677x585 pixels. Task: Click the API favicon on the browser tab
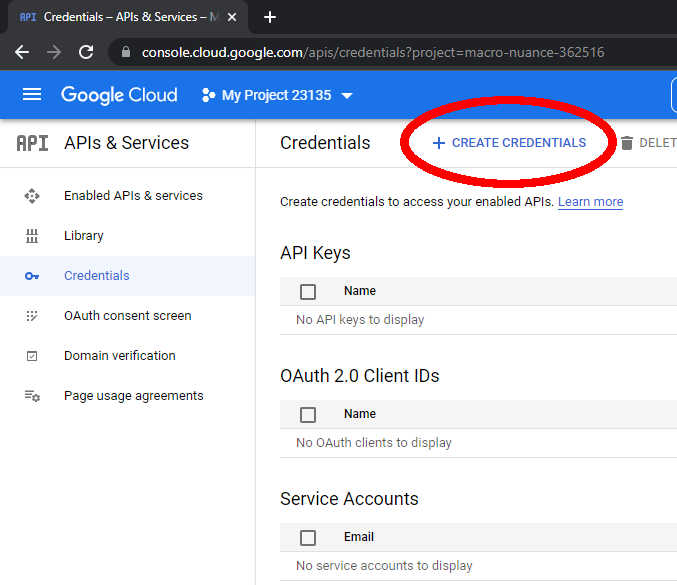(x=28, y=17)
